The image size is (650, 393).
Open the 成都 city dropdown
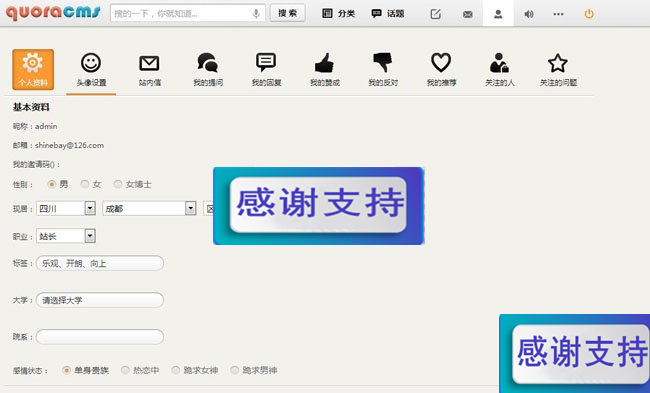coord(149,208)
